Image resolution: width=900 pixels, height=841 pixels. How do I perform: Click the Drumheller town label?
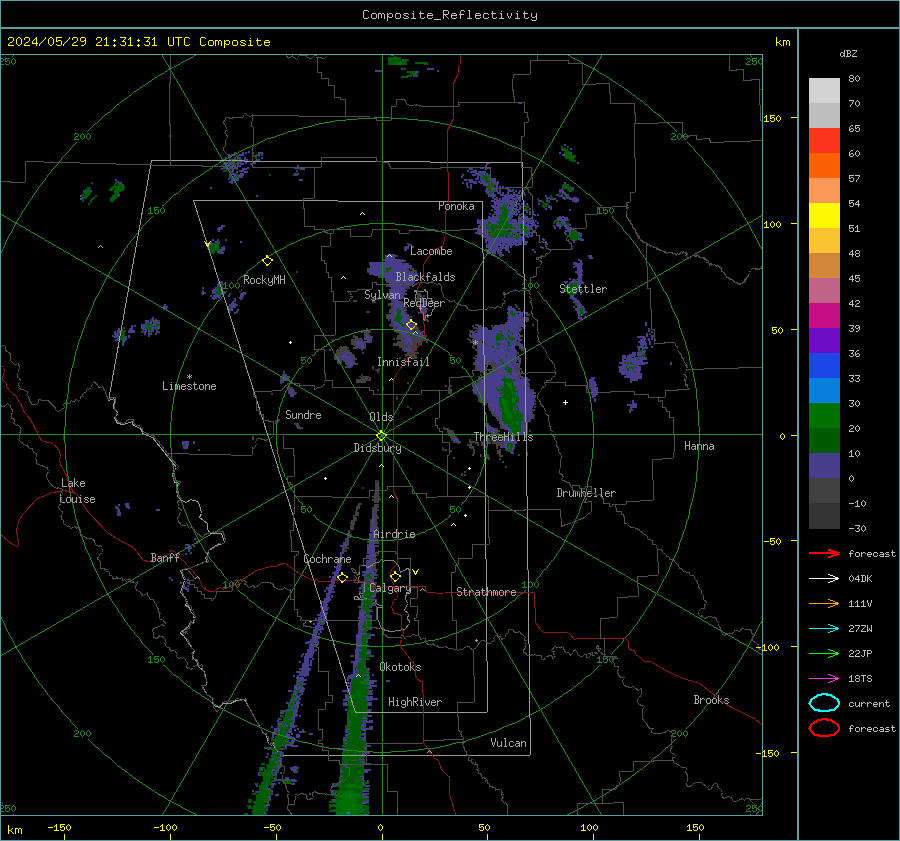click(586, 493)
